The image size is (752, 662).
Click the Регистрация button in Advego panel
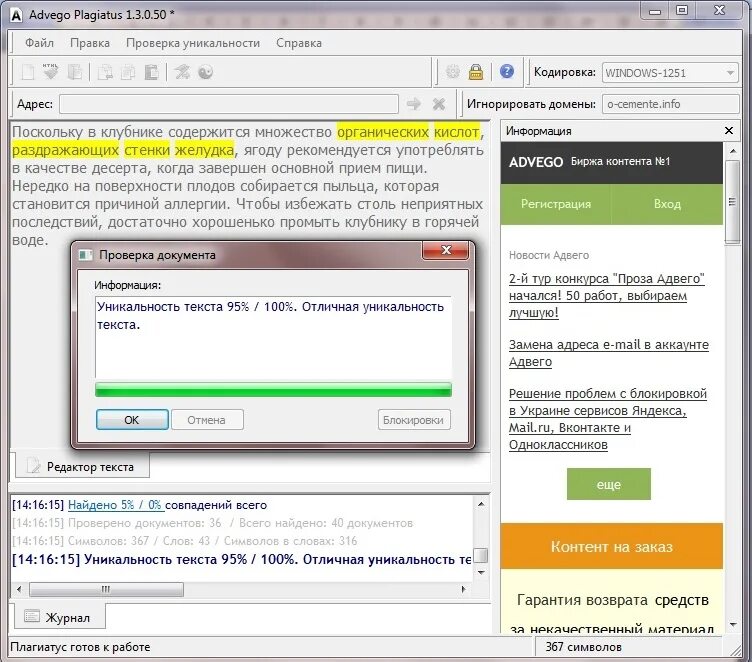click(x=556, y=204)
